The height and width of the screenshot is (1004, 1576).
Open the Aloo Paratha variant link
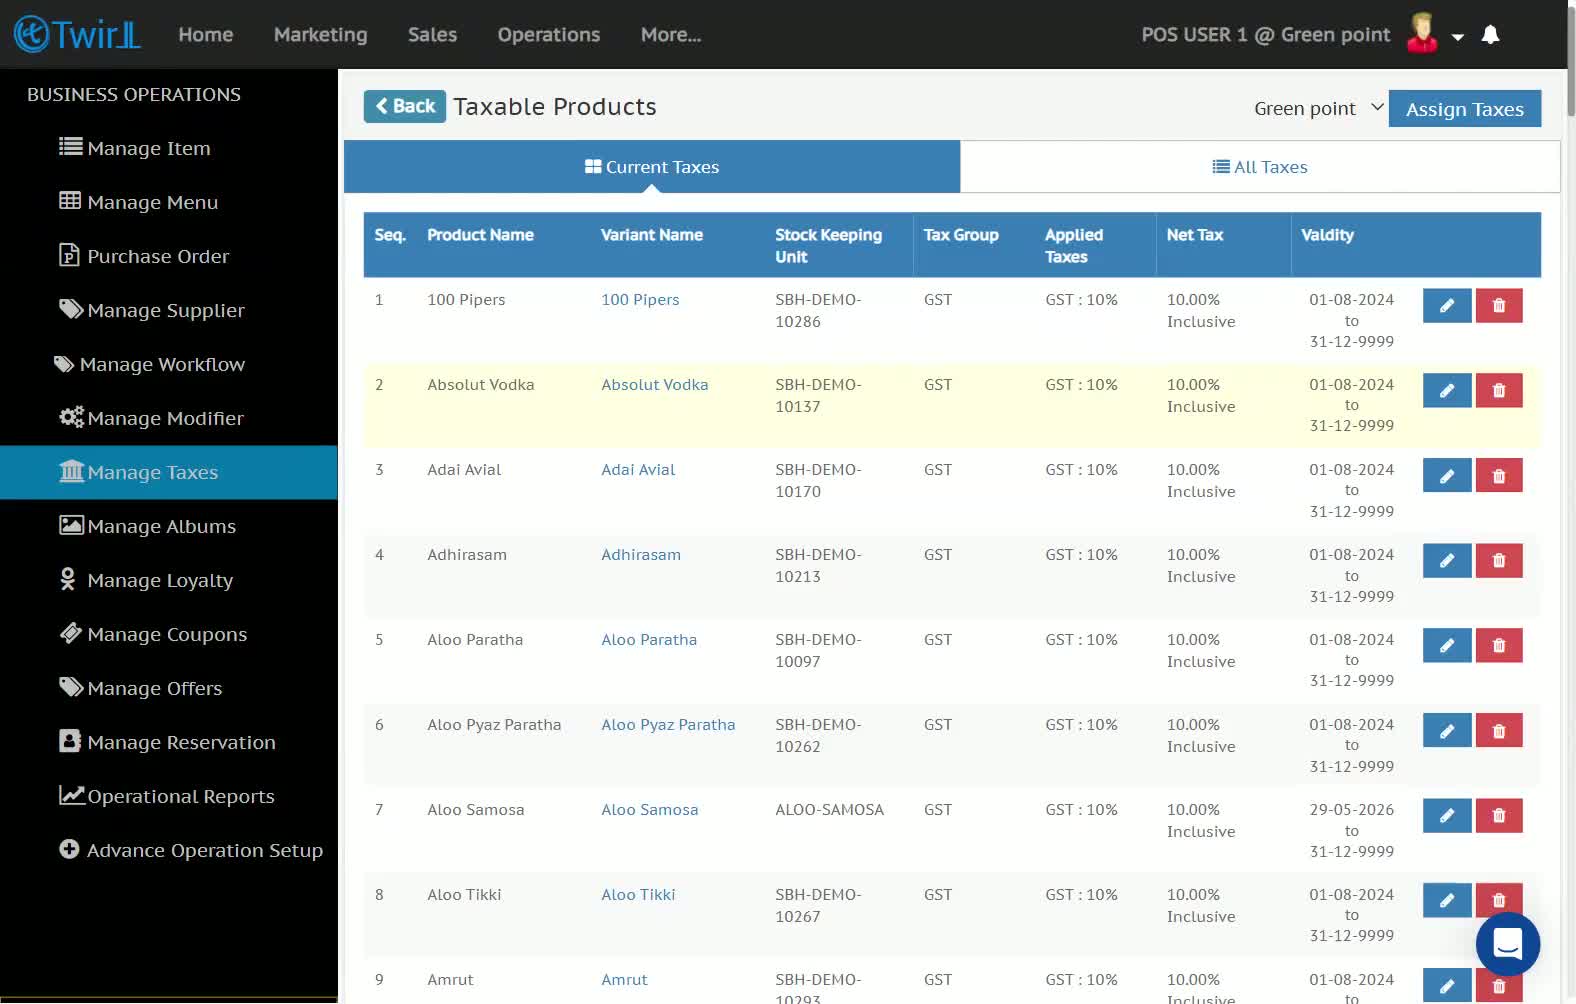tap(649, 640)
